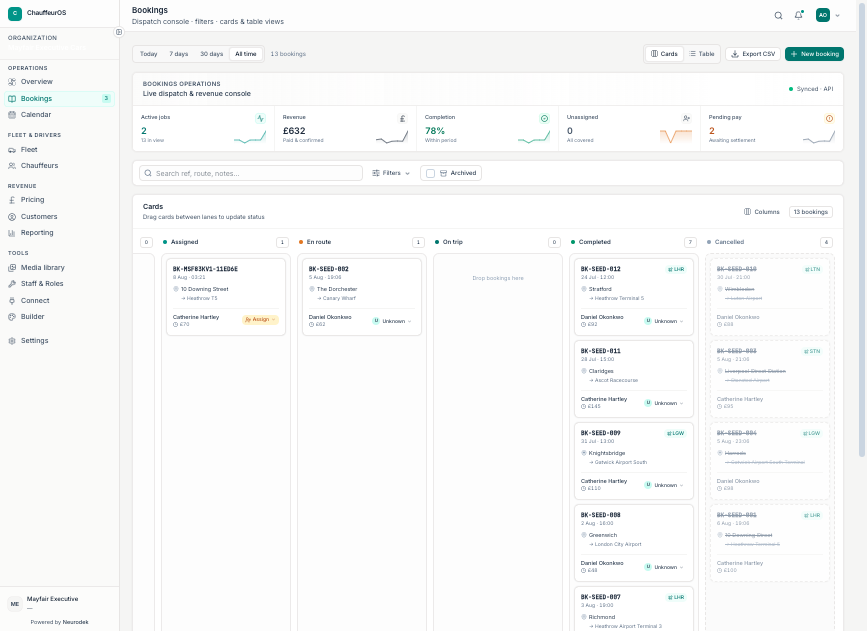Image resolution: width=867 pixels, height=631 pixels.
Task: Click the Columns layout icon
Action: tap(748, 212)
